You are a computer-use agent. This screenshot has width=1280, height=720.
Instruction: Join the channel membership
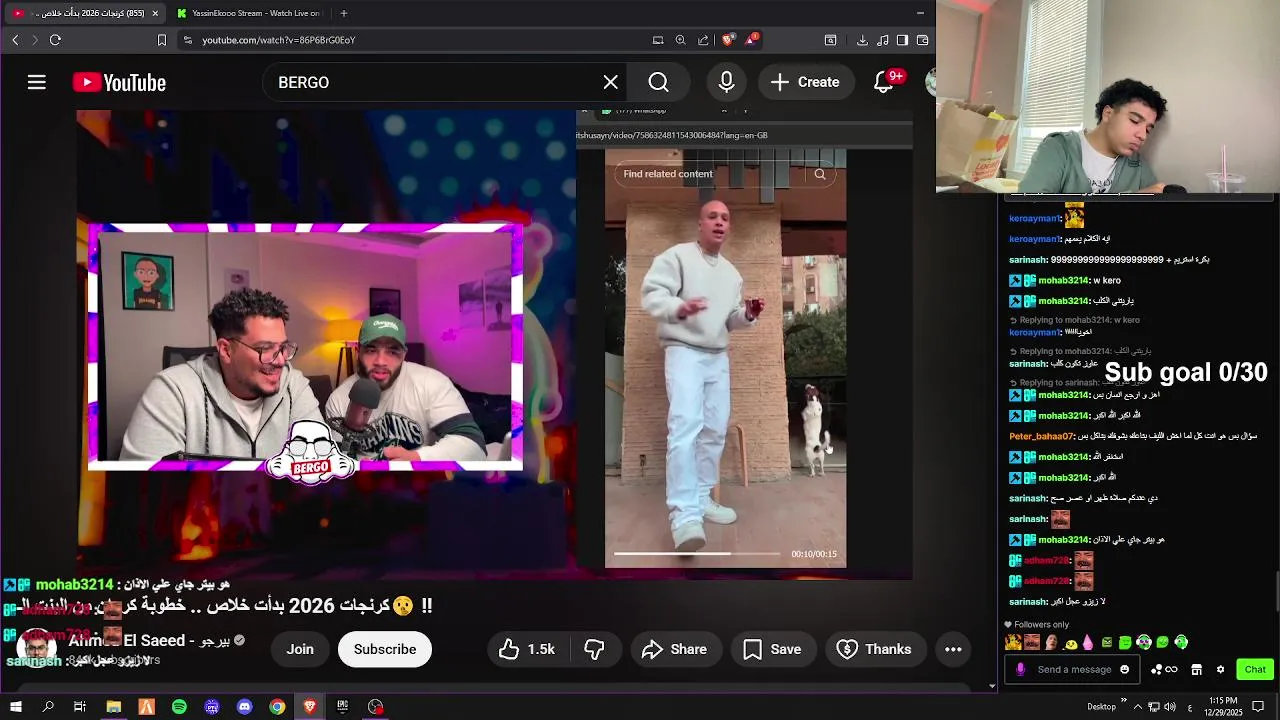(300, 649)
